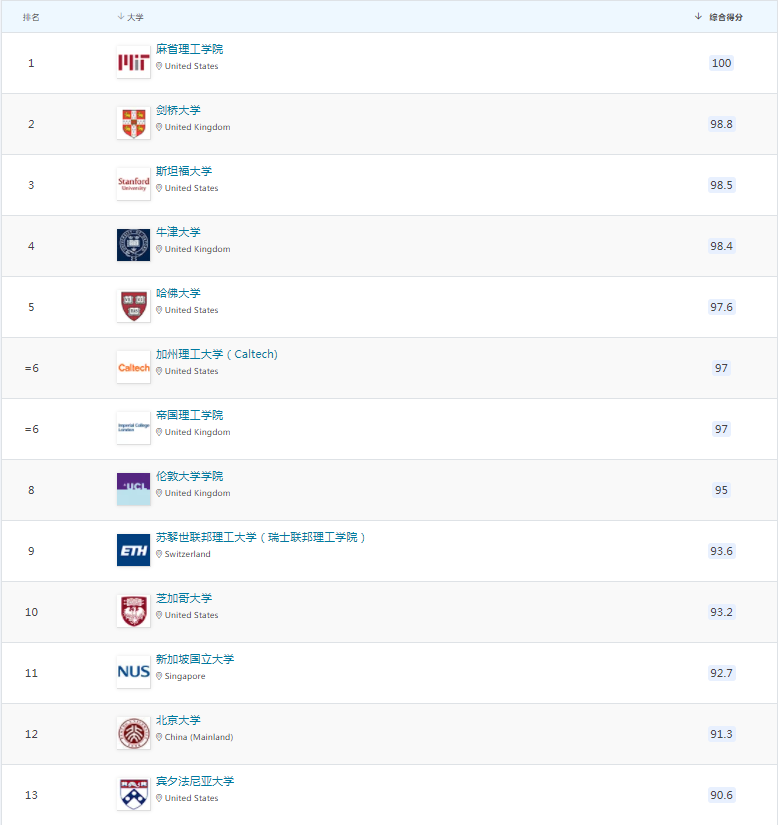The height and width of the screenshot is (825, 778).
Task: Sort by 综合得分 column arrow
Action: pos(698,17)
